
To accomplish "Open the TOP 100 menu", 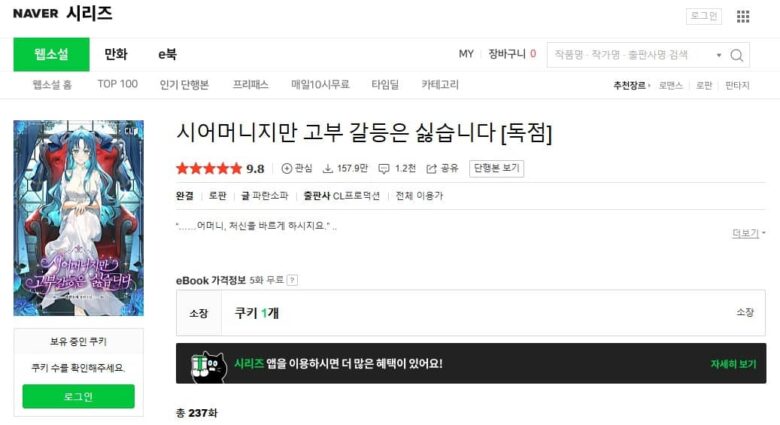I will (117, 84).
